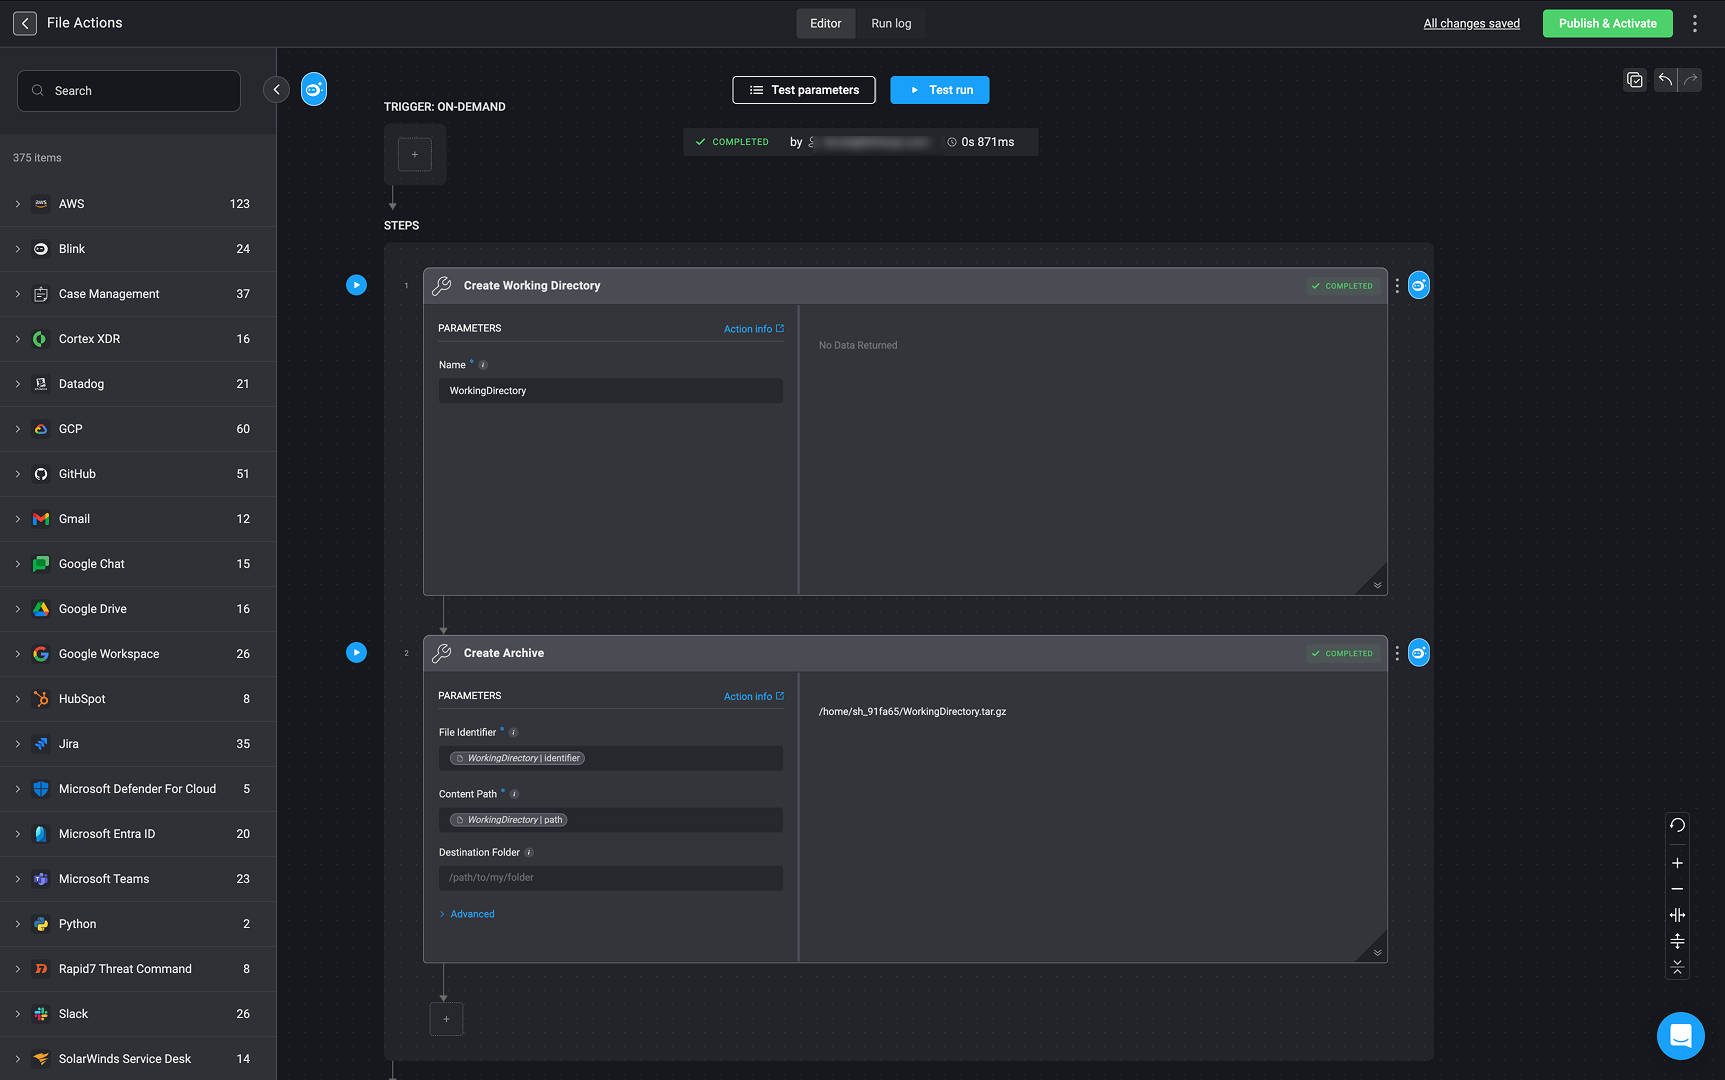The width and height of the screenshot is (1725, 1080).
Task: Click the All changes saved link
Action: point(1472,23)
